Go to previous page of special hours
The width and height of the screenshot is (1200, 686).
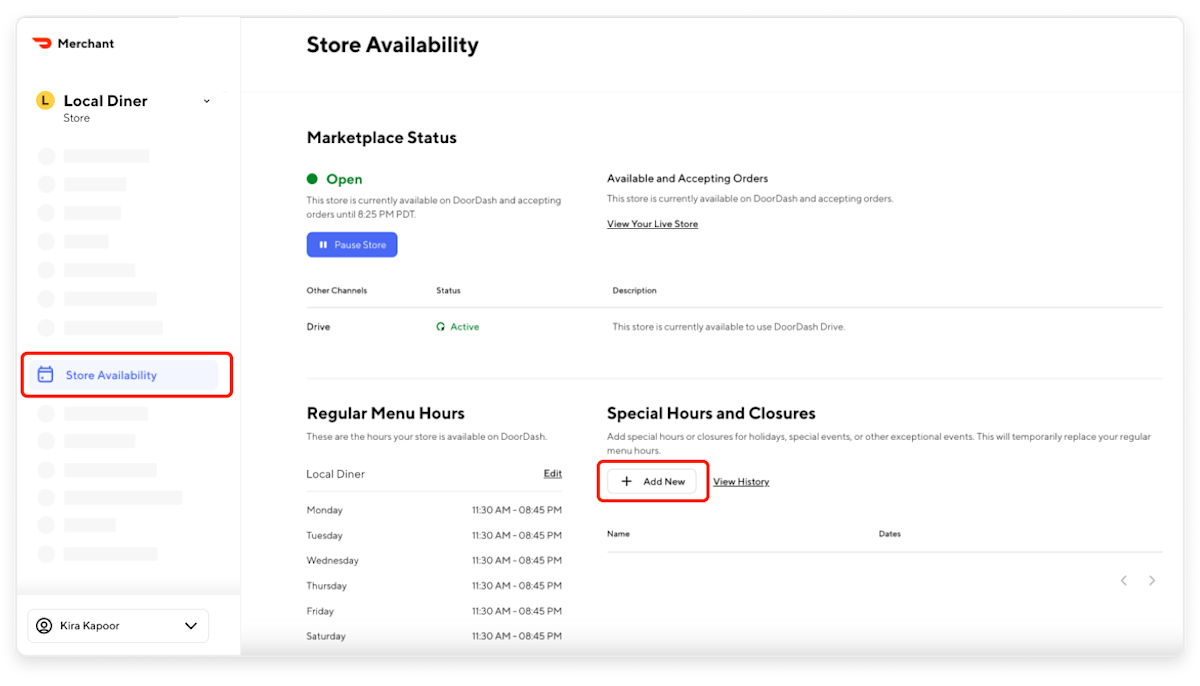point(1124,580)
